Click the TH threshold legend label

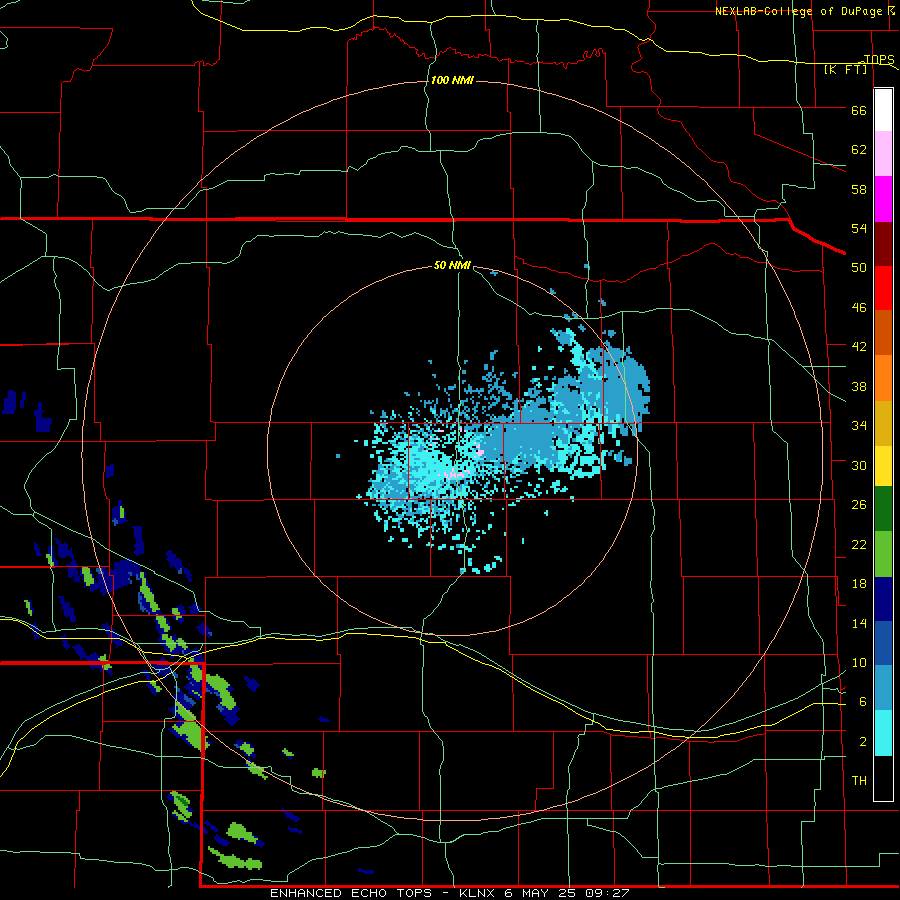click(x=859, y=781)
